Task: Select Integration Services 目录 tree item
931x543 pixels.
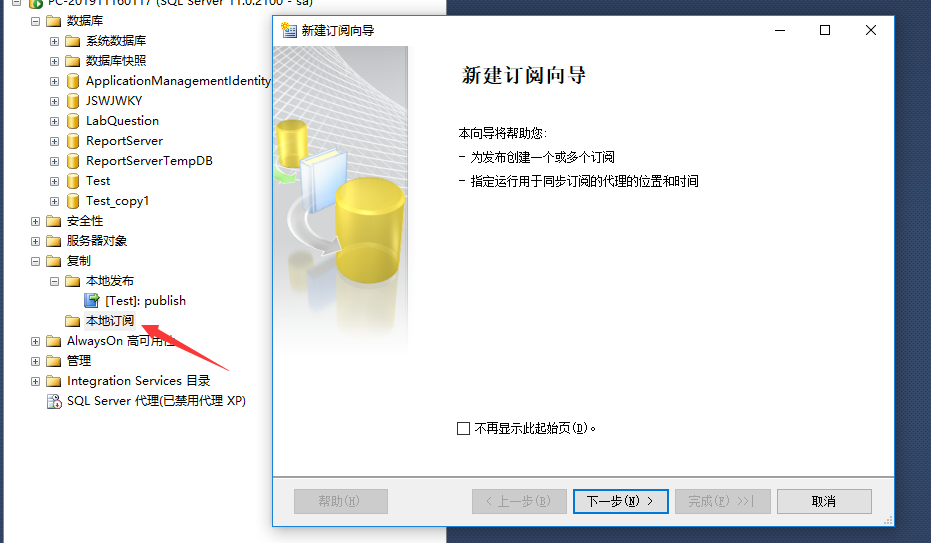Action: tap(138, 381)
